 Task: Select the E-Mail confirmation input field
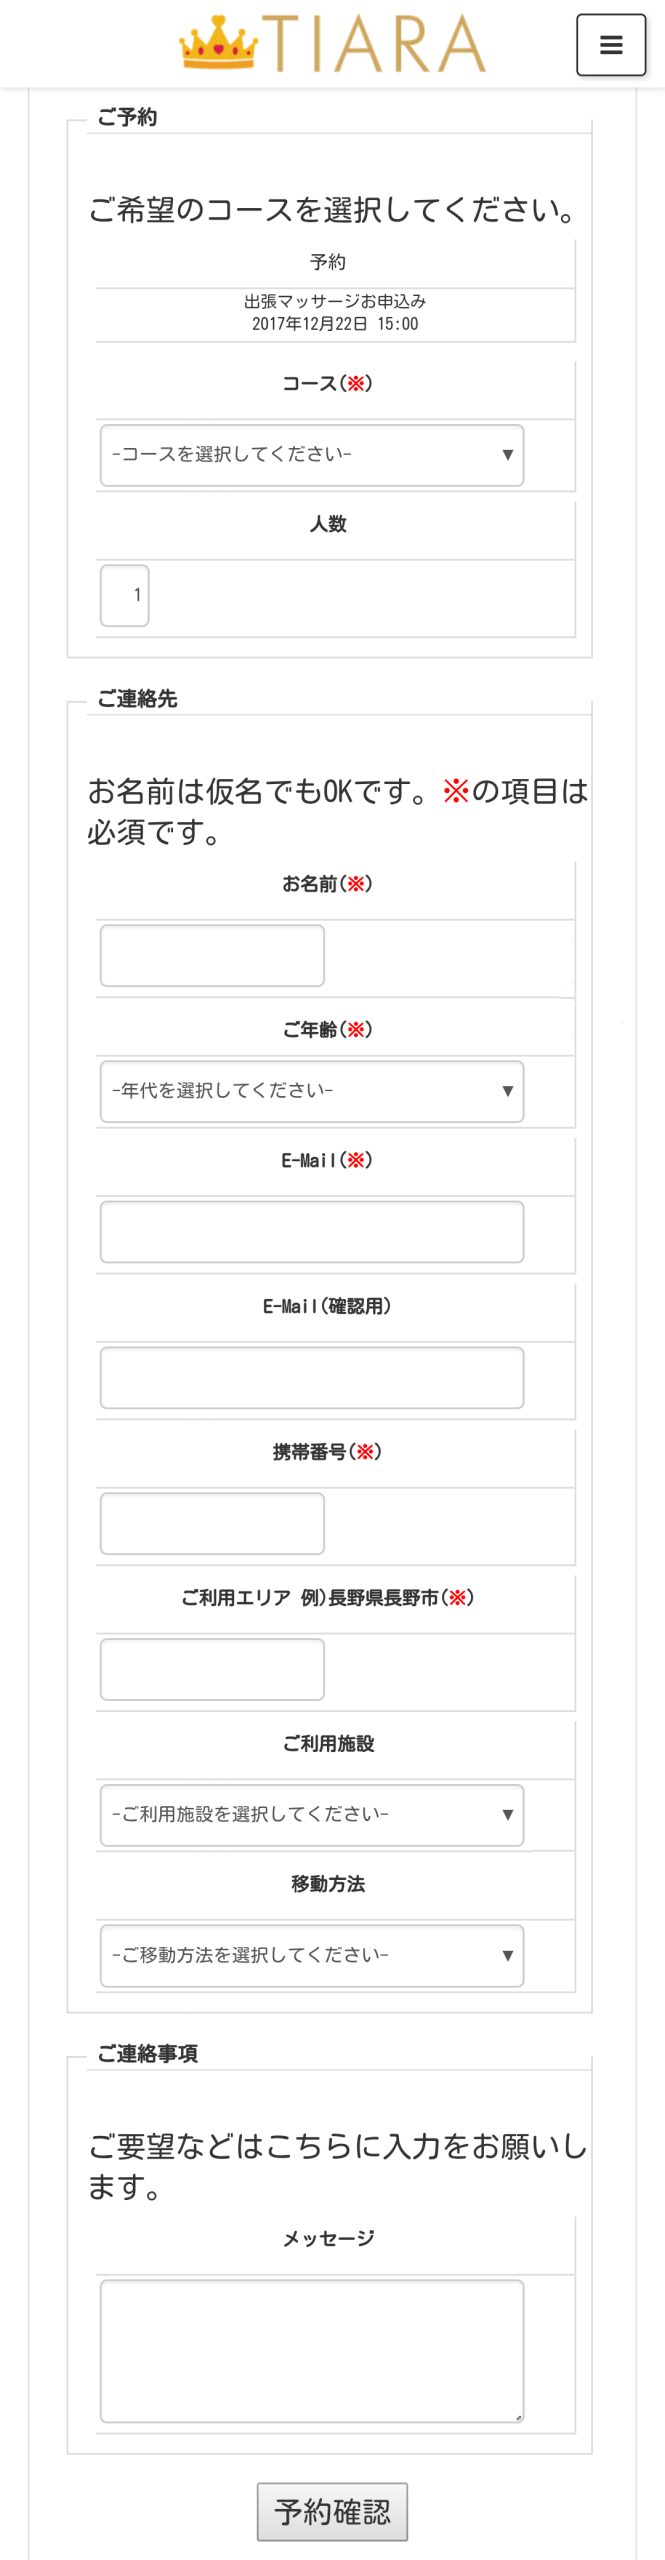coord(312,1378)
